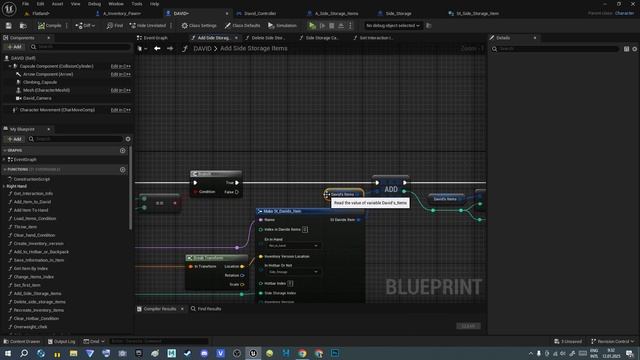This screenshot has width=640, height=360.
Task: Go back in graph navigation
Action: (x=157, y=49)
